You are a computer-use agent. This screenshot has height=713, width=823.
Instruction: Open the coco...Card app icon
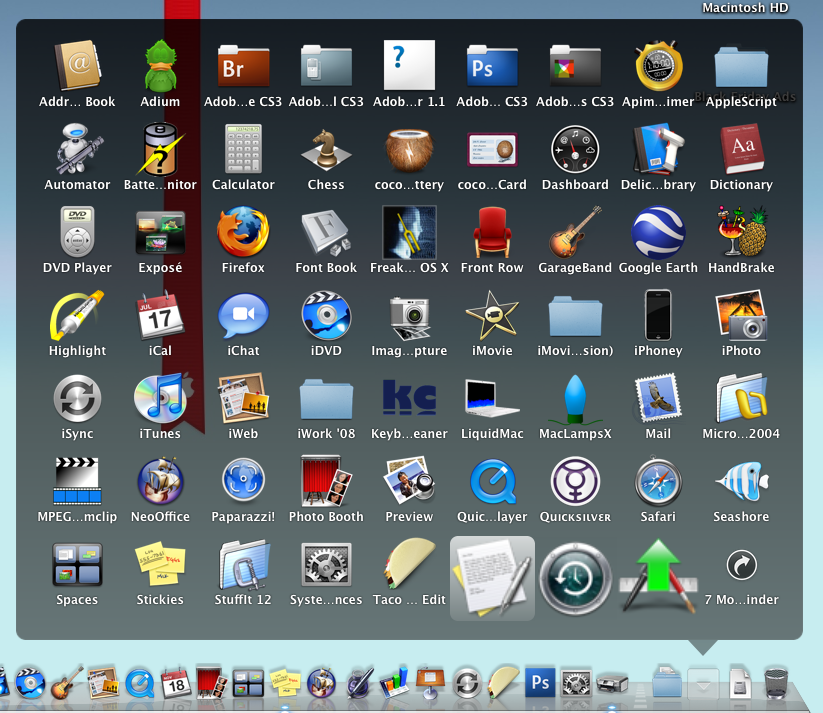click(492, 149)
